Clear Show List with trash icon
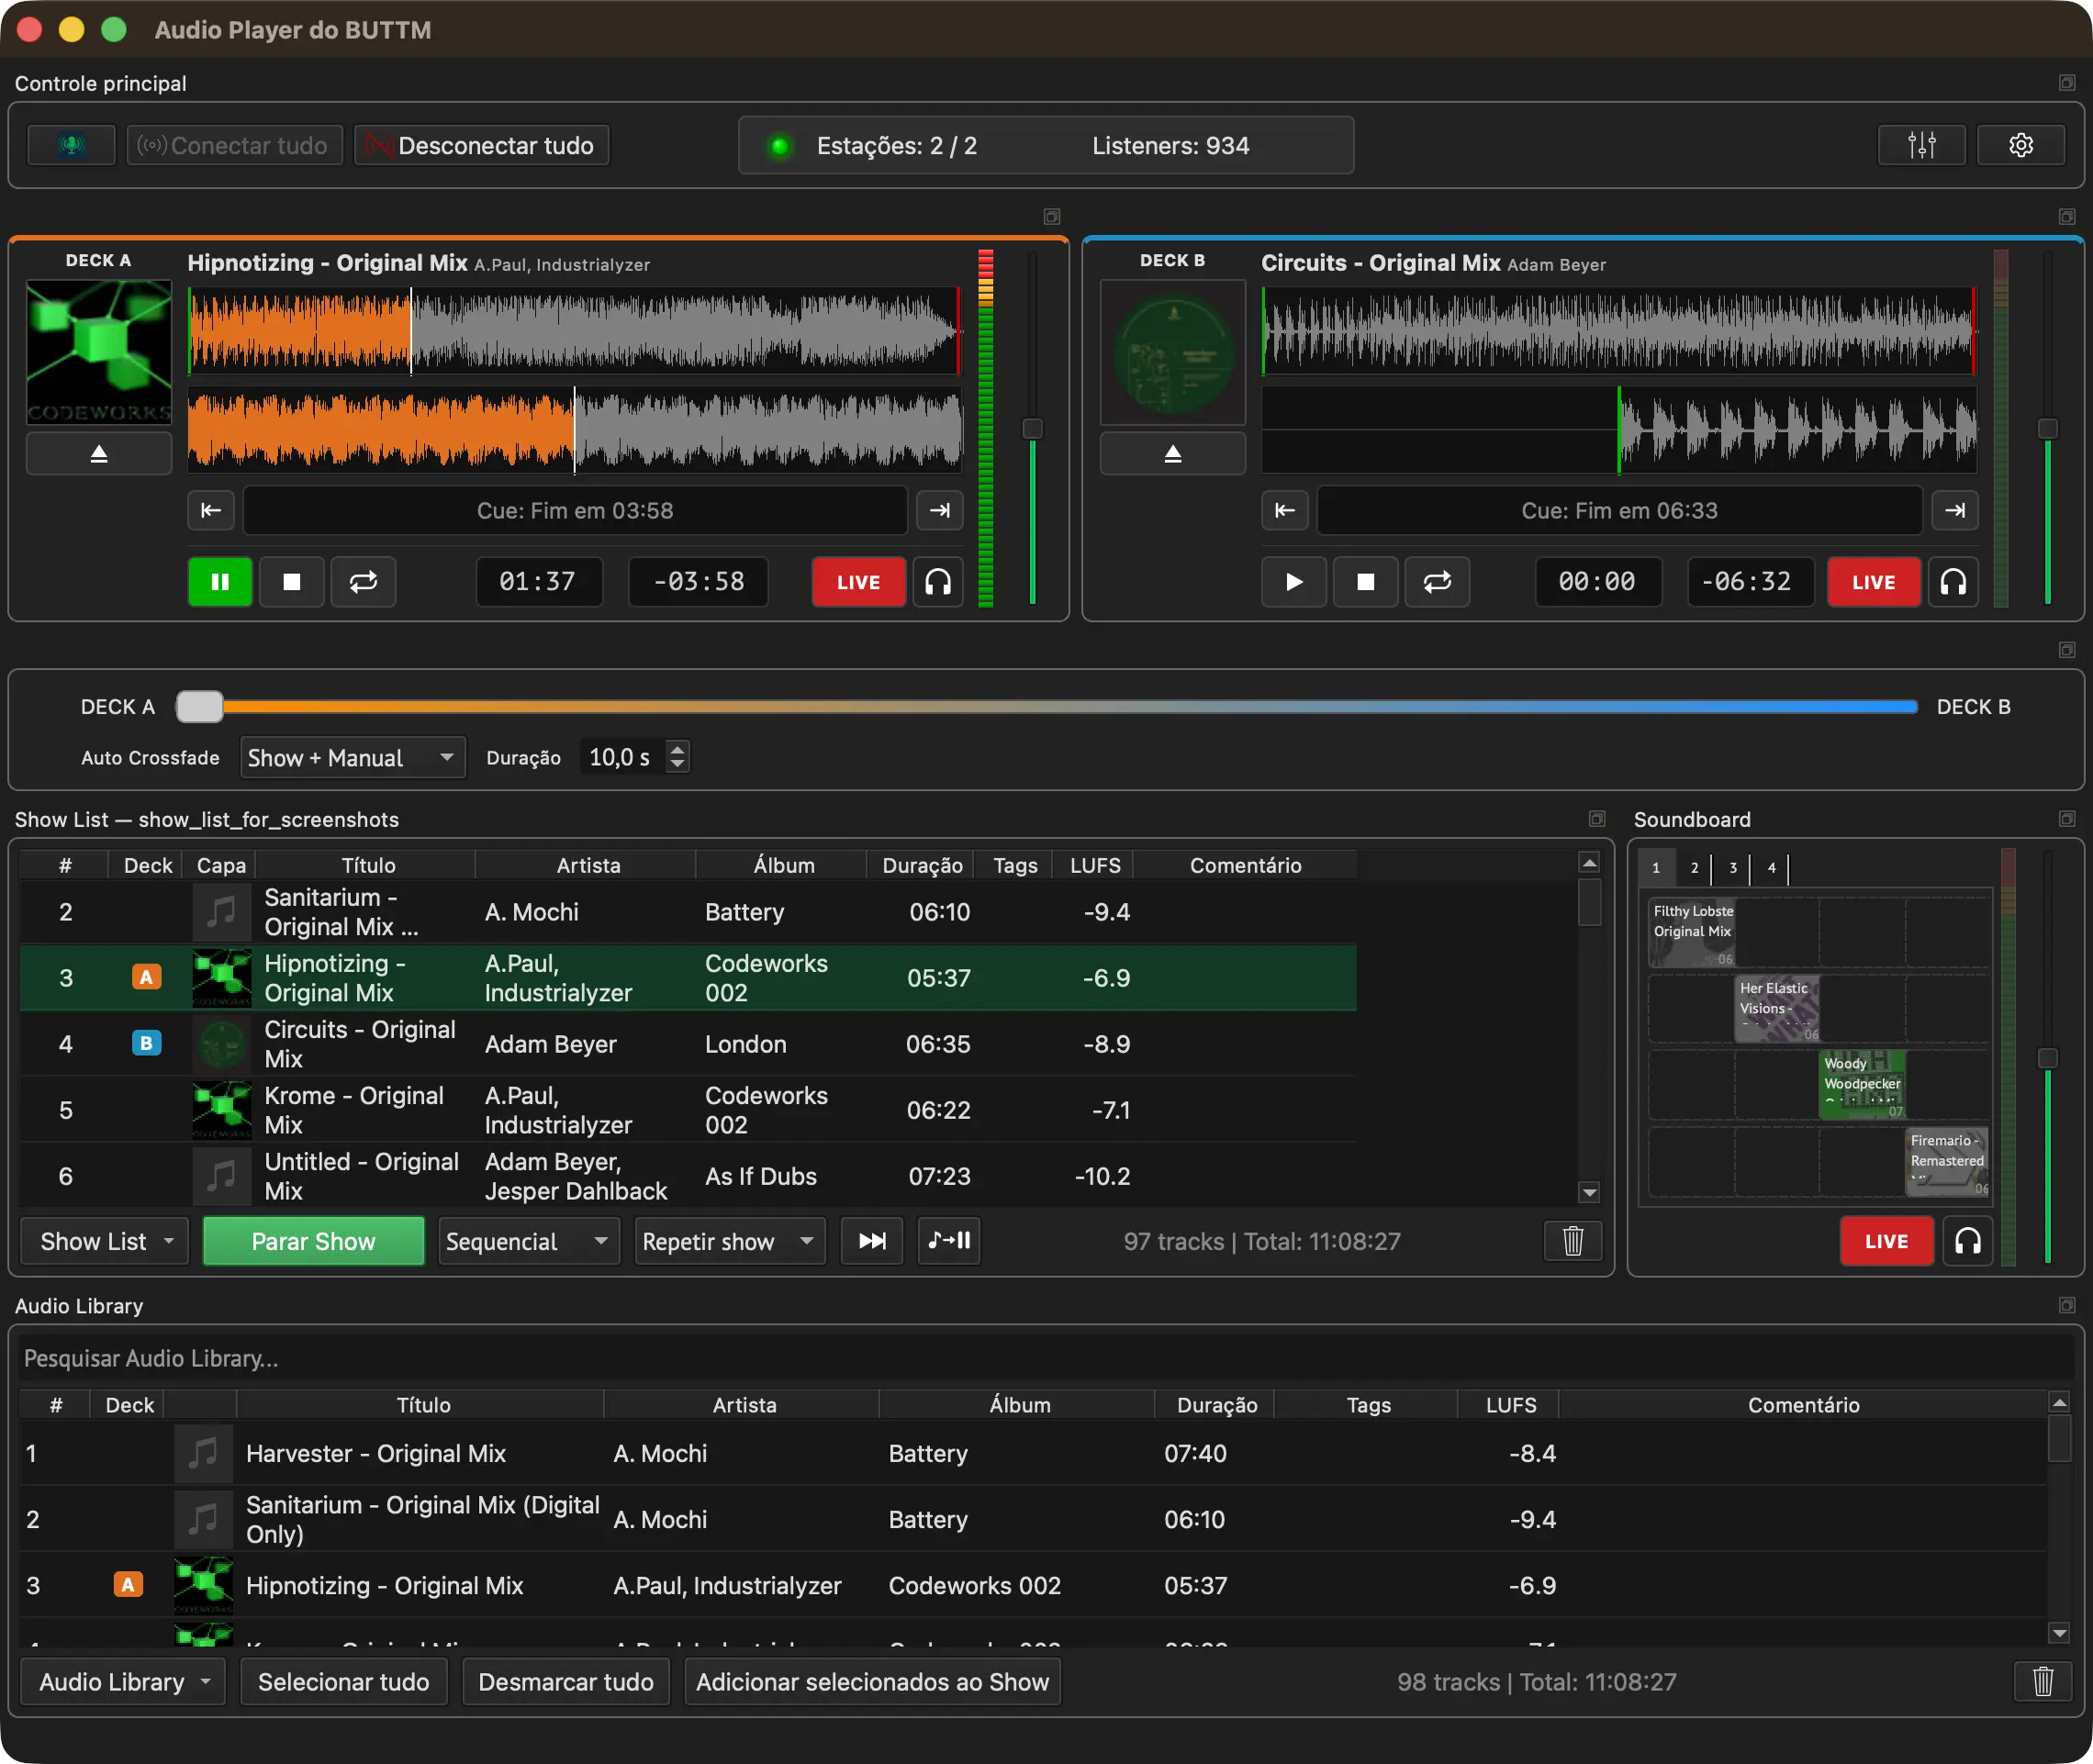Viewport: 2093px width, 1764px height. tap(1573, 1241)
